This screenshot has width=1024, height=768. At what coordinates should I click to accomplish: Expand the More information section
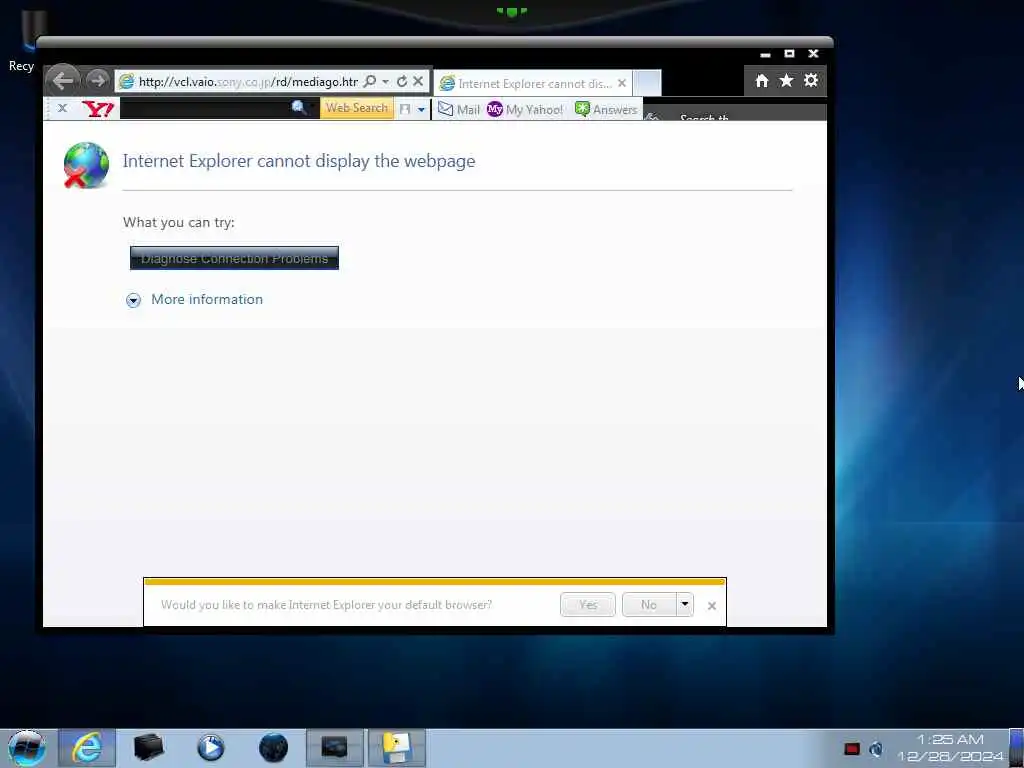[x=133, y=300]
